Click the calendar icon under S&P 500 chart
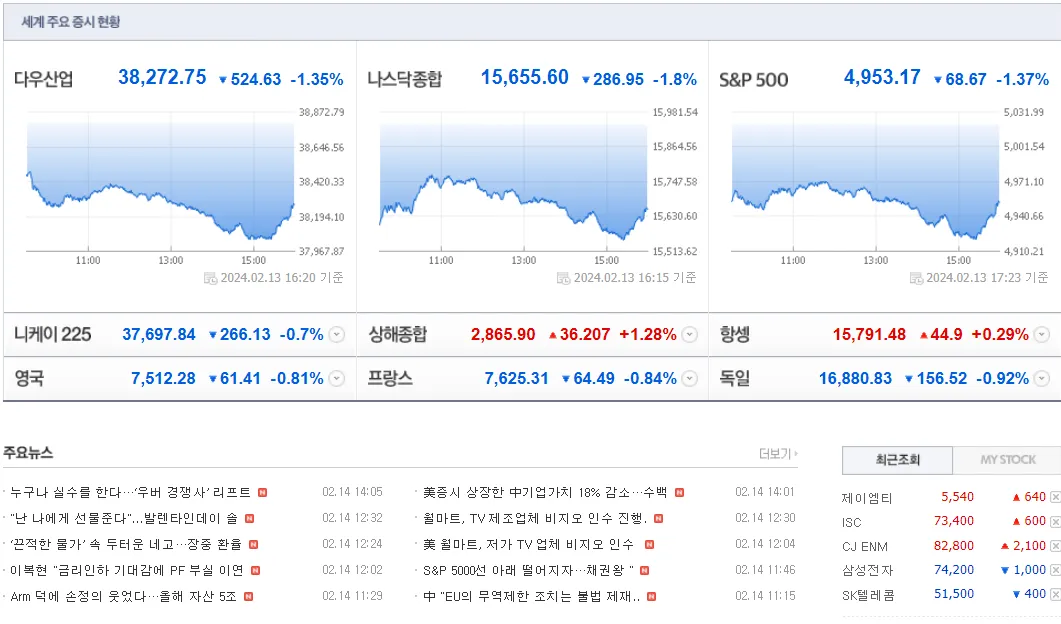Viewport: 1061px width, 624px height. tap(916, 278)
